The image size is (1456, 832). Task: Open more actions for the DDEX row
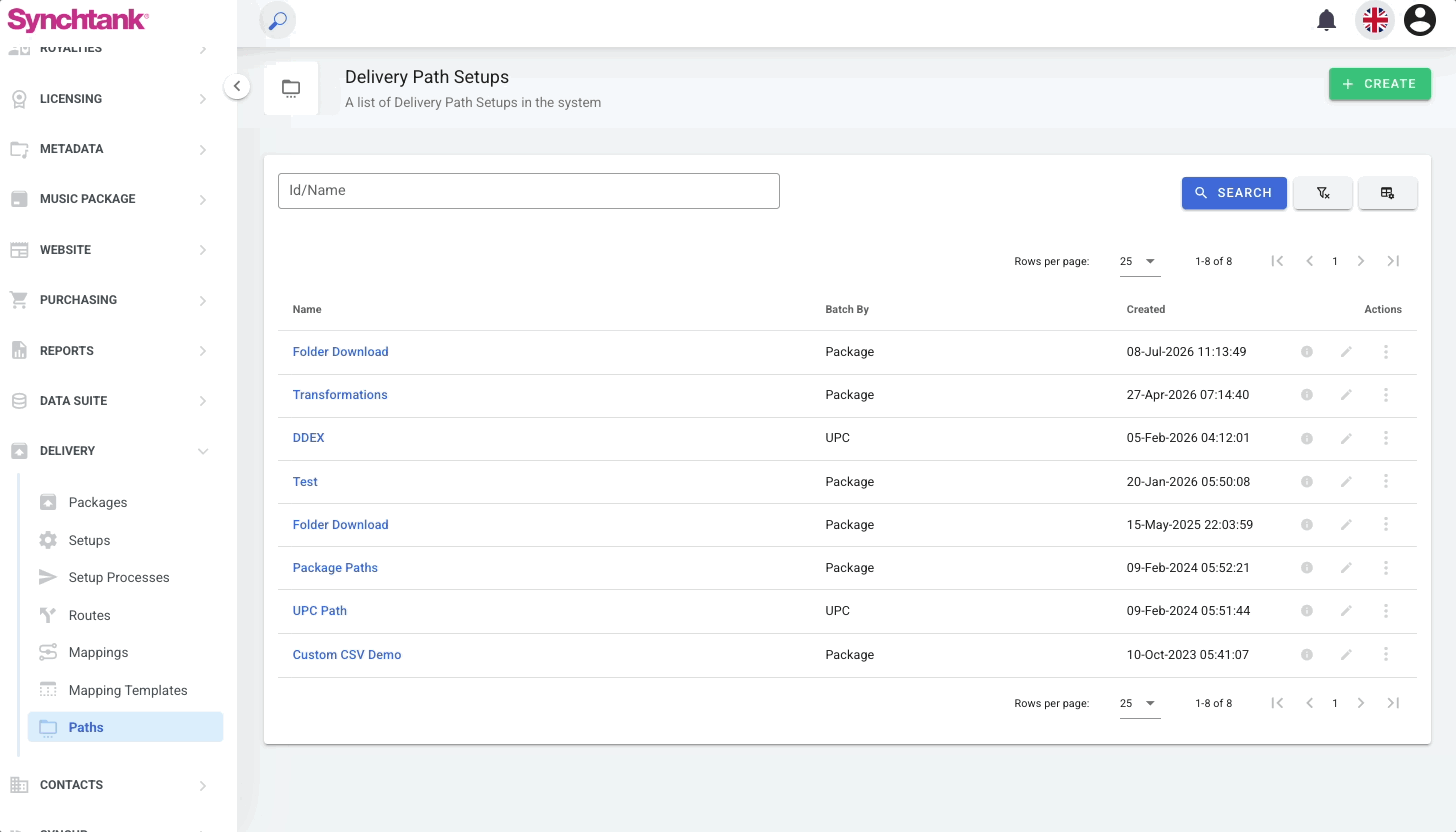pyautogui.click(x=1386, y=438)
